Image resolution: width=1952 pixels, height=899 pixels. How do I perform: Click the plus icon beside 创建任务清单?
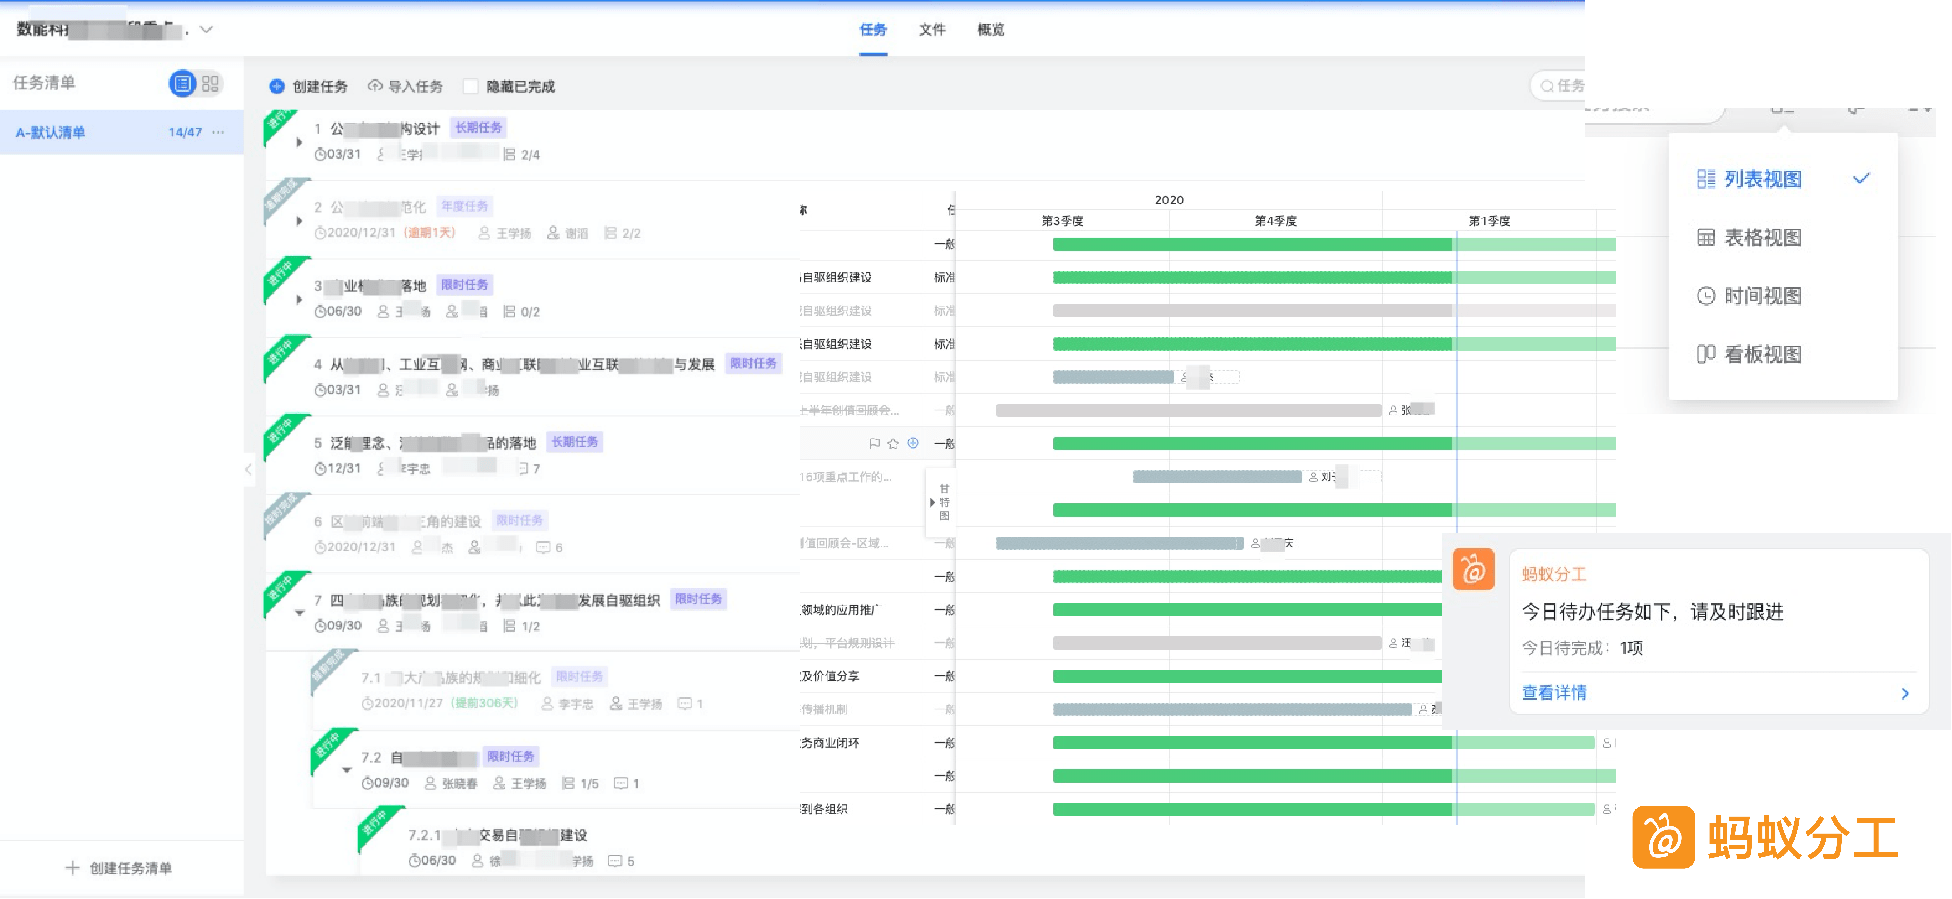click(x=72, y=868)
